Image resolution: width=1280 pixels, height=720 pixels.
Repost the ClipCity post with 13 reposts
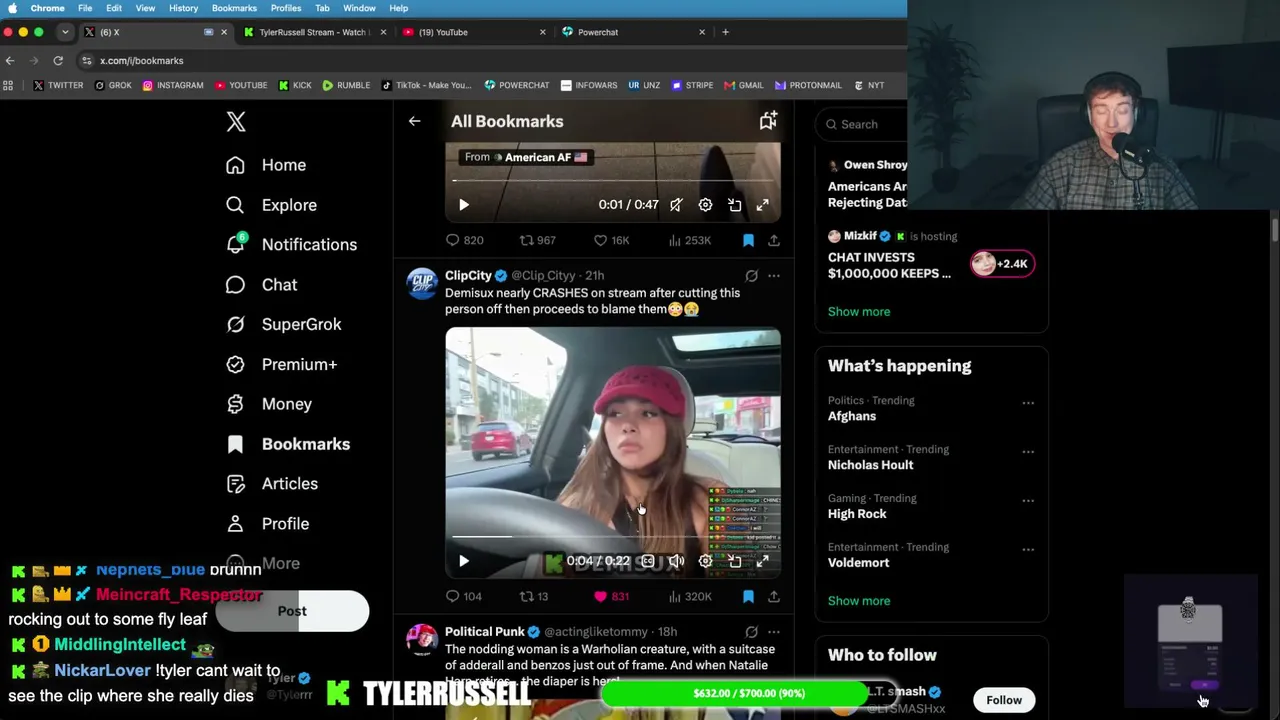pos(534,597)
